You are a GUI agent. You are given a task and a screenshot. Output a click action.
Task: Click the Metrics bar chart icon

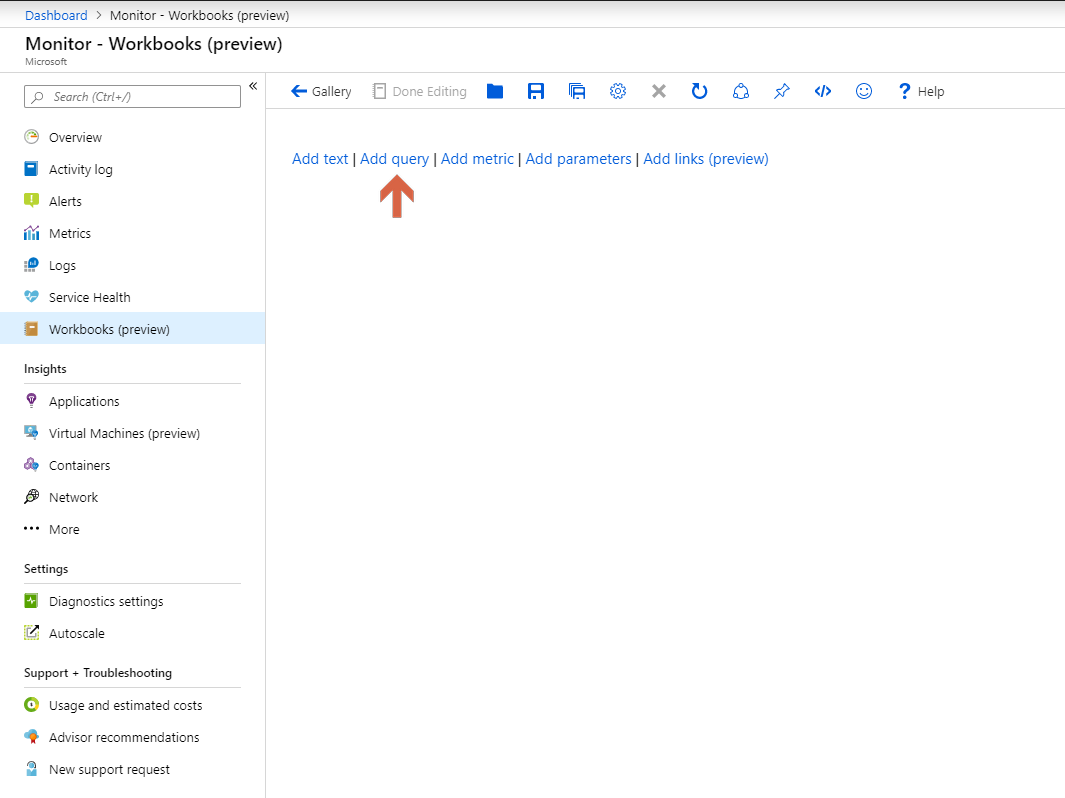coord(31,233)
